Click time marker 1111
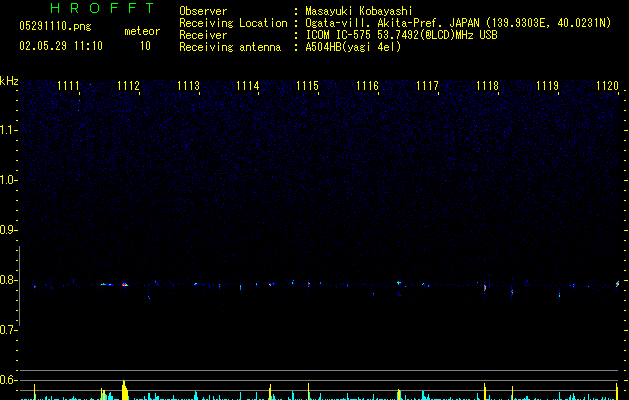Viewport: 629px width, 400px height. 68,86
